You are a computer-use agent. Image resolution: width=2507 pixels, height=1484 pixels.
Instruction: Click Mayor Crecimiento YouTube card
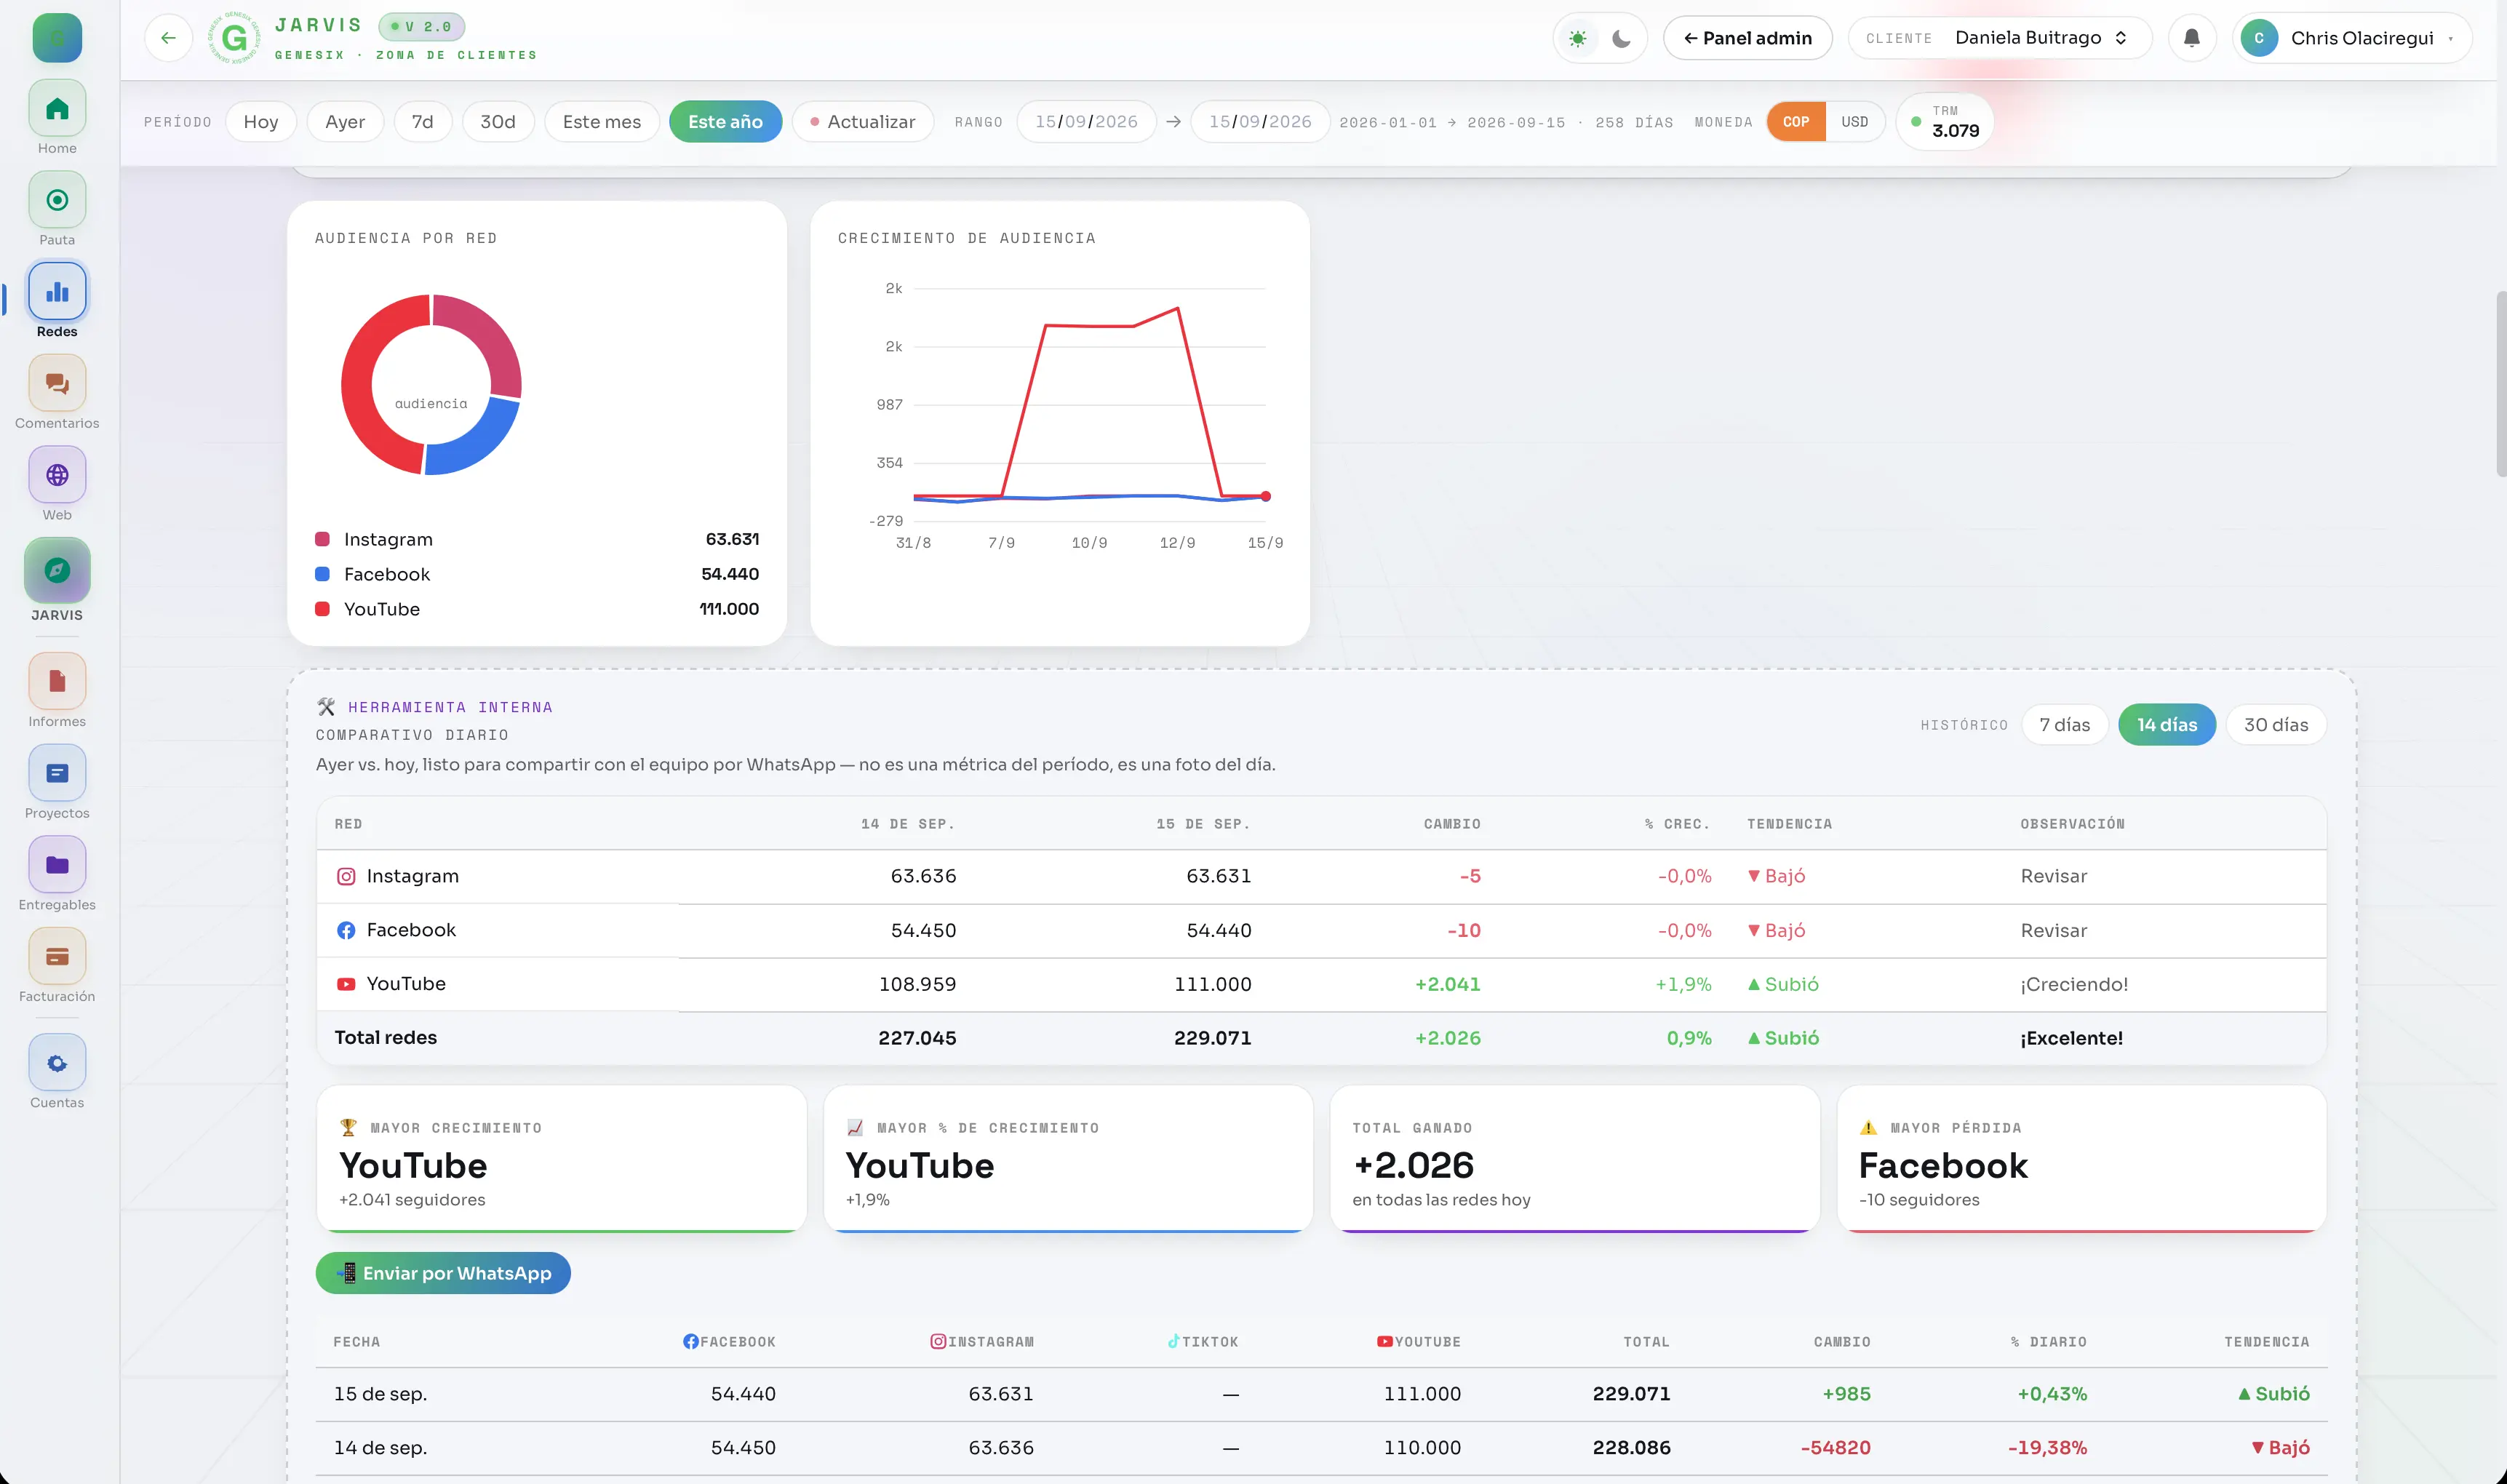pos(561,1160)
